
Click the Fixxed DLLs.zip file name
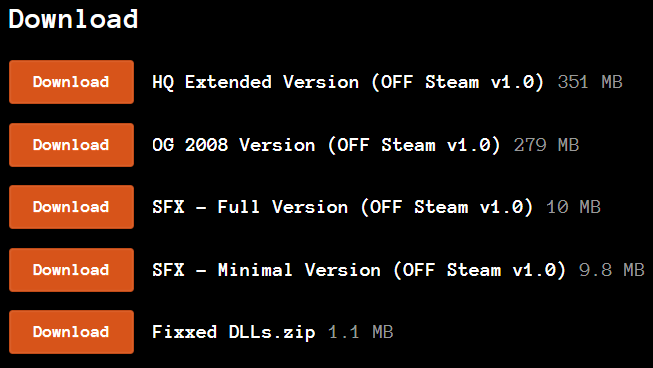click(x=234, y=333)
